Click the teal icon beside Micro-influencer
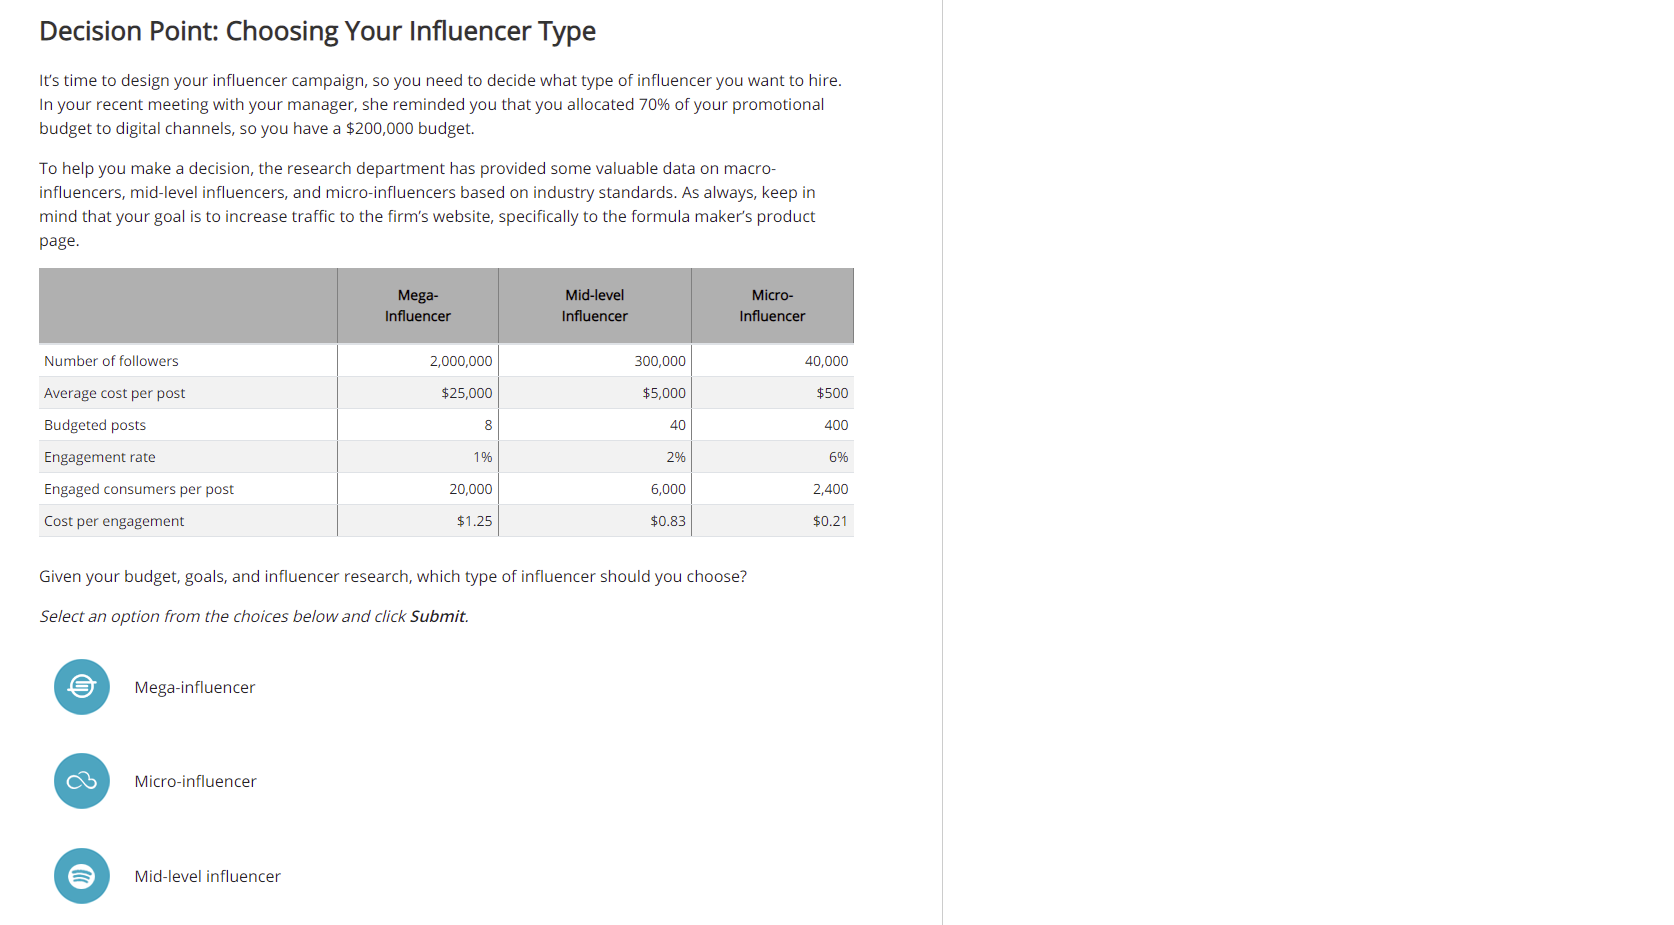The image size is (1674, 925). [81, 781]
